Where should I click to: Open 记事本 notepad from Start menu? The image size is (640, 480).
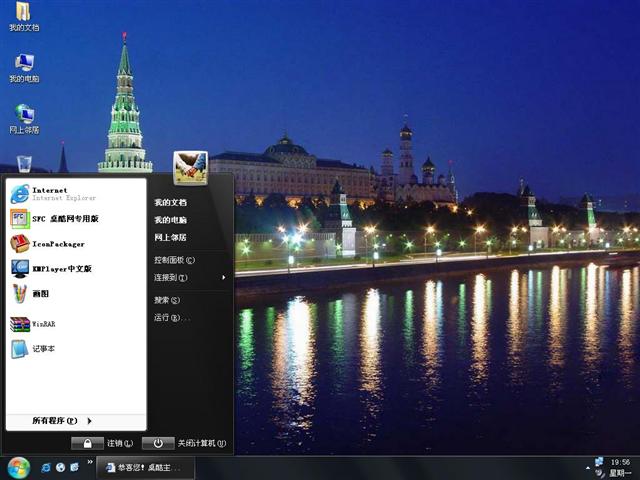click(x=76, y=349)
